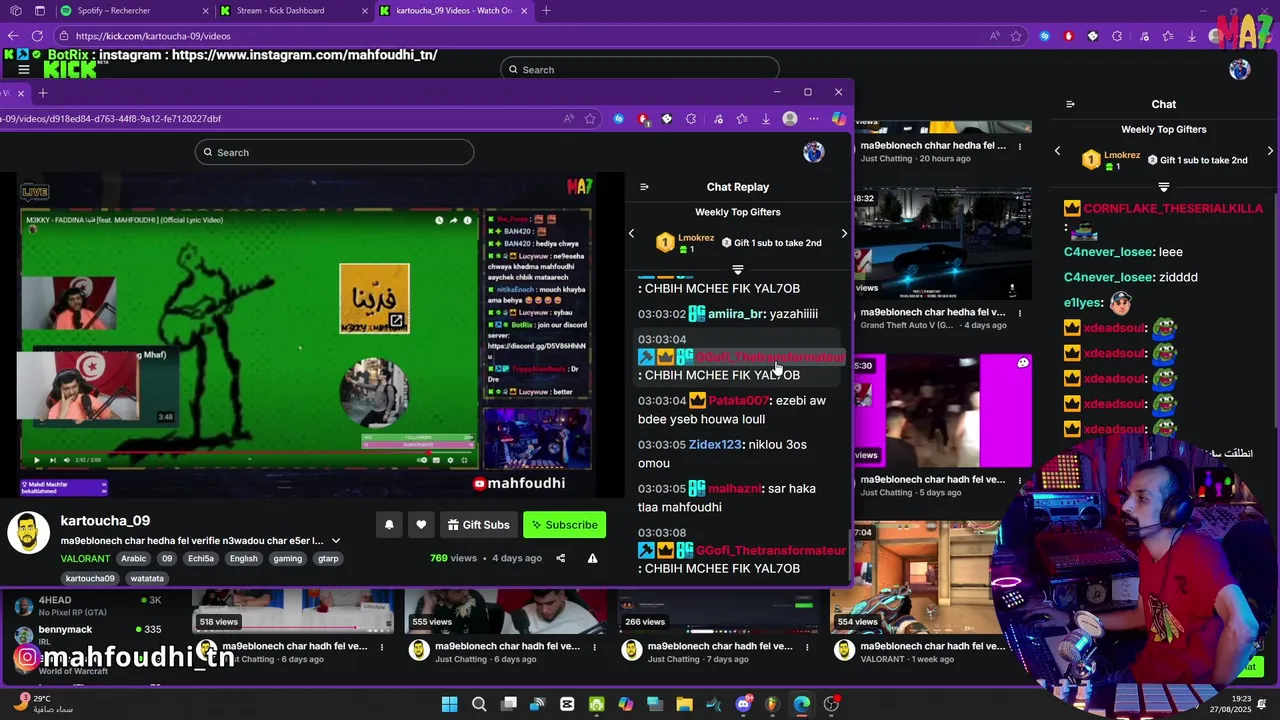Expand Weekly Top Gifters in back window Chat
Screen dimensions: 1280x720
(x=1164, y=187)
